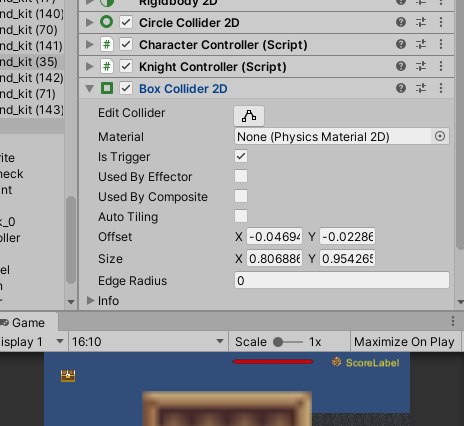Click the Circle Collider 2D component icon

pyautogui.click(x=107, y=22)
